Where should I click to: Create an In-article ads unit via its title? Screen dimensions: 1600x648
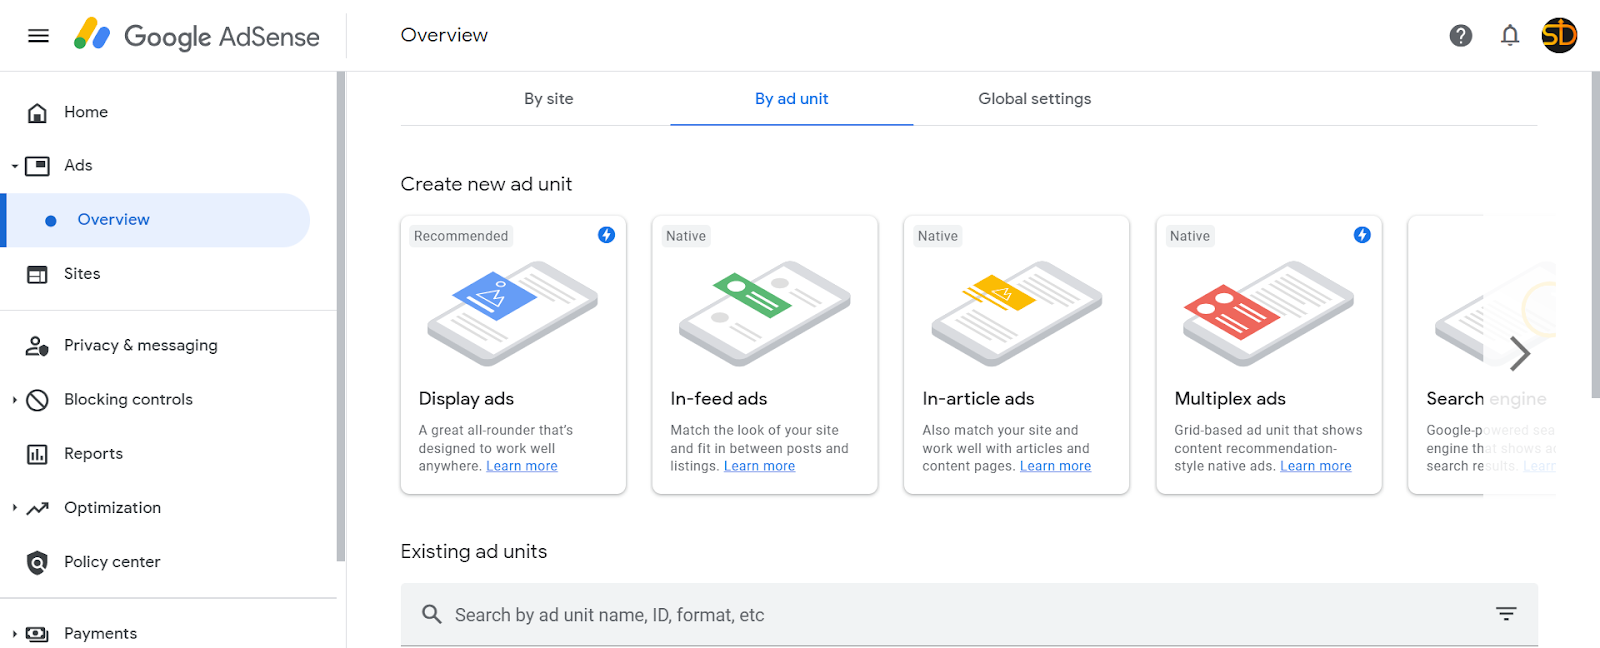pyautogui.click(x=978, y=399)
